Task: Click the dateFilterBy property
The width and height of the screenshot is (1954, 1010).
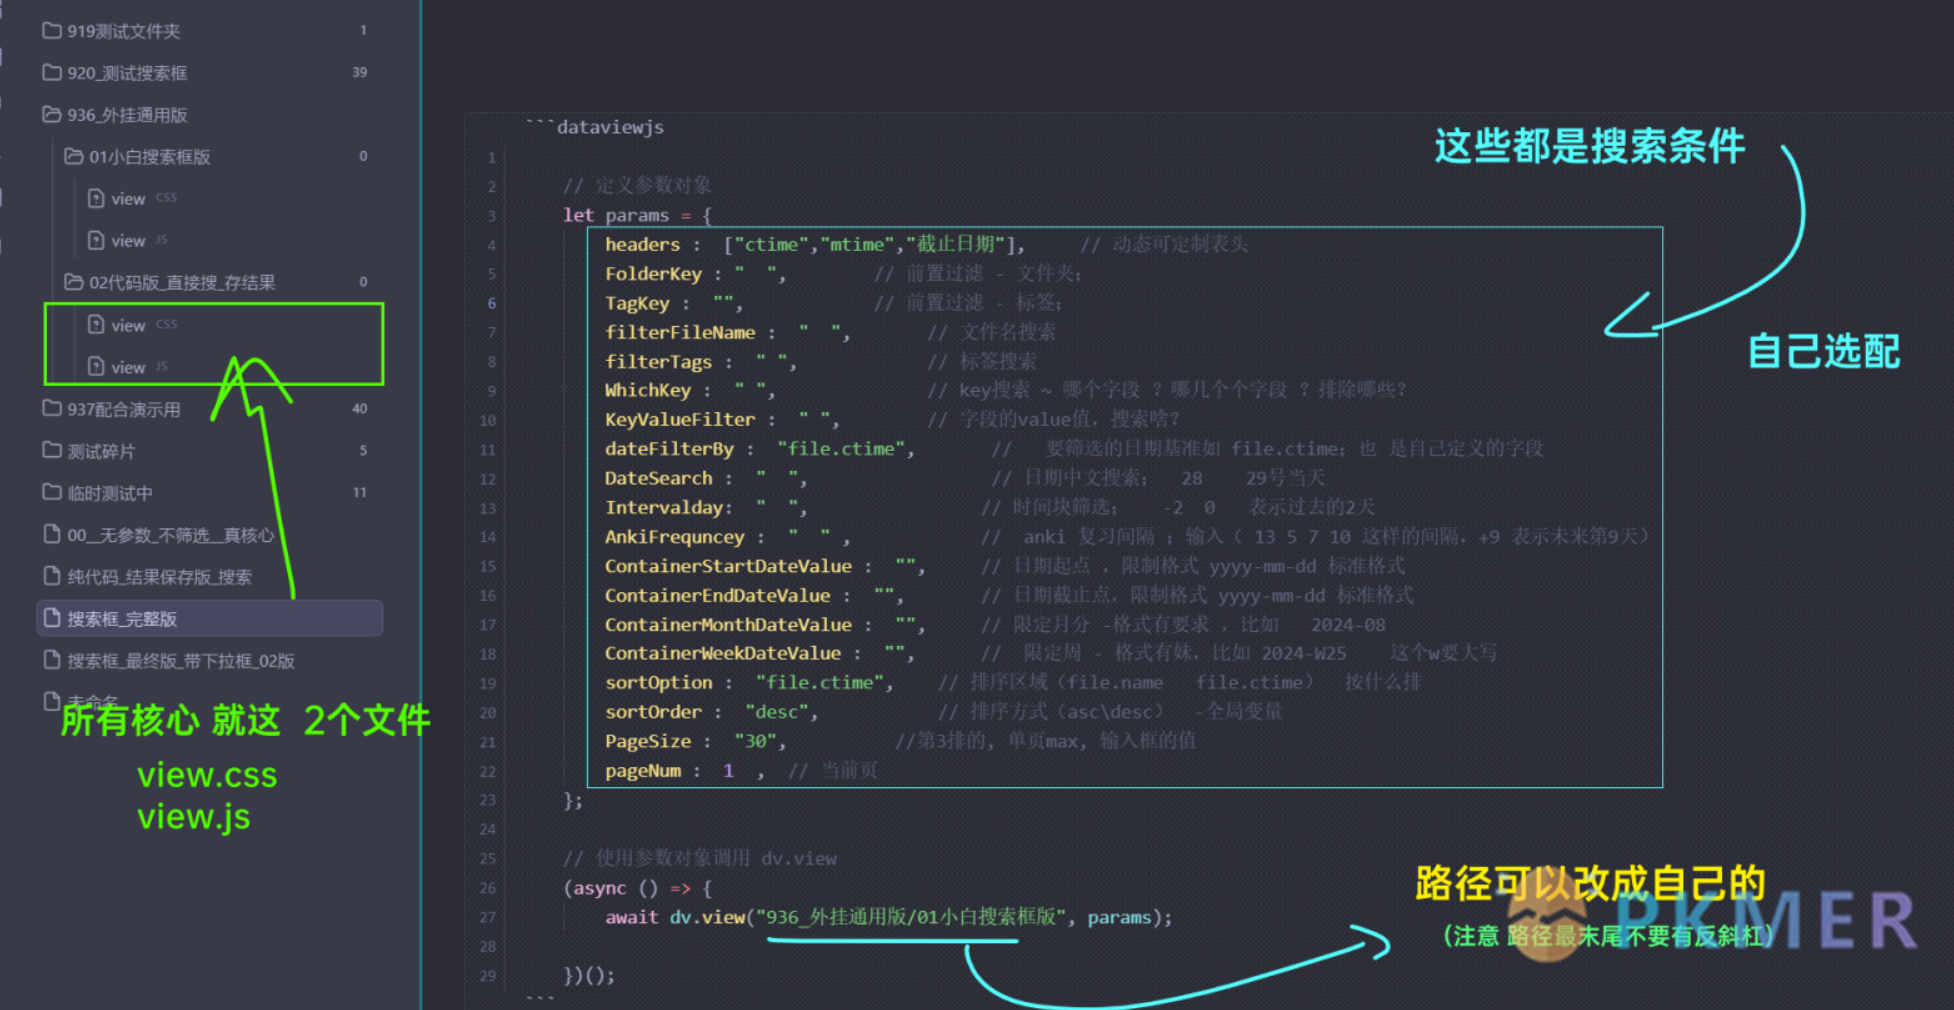Action: point(669,449)
